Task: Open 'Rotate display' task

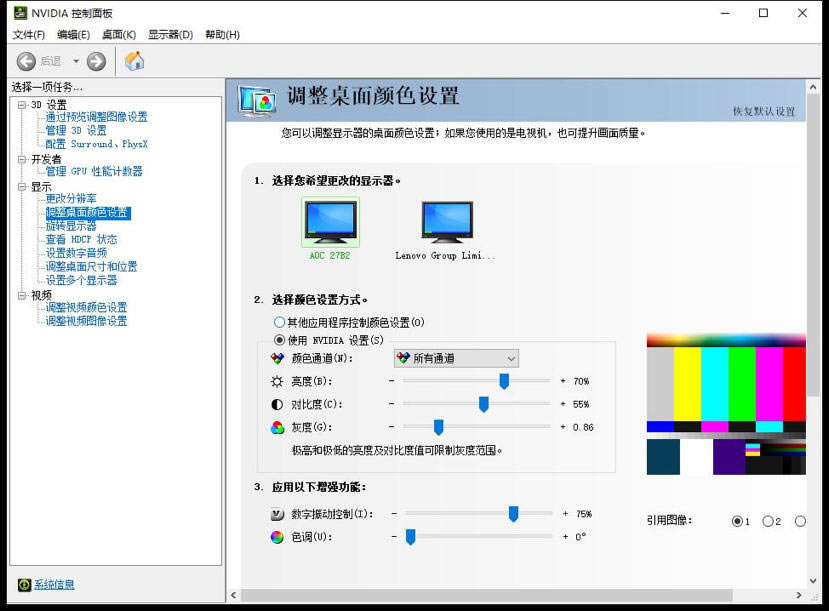Action: click(71, 226)
